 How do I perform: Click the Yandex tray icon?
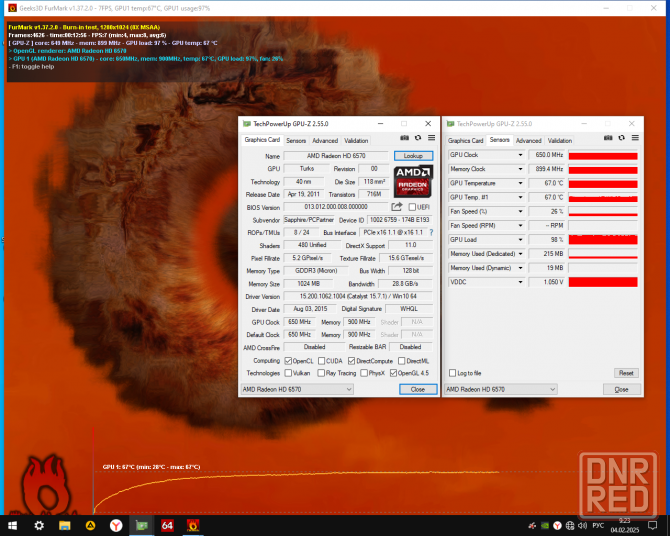(x=557, y=525)
